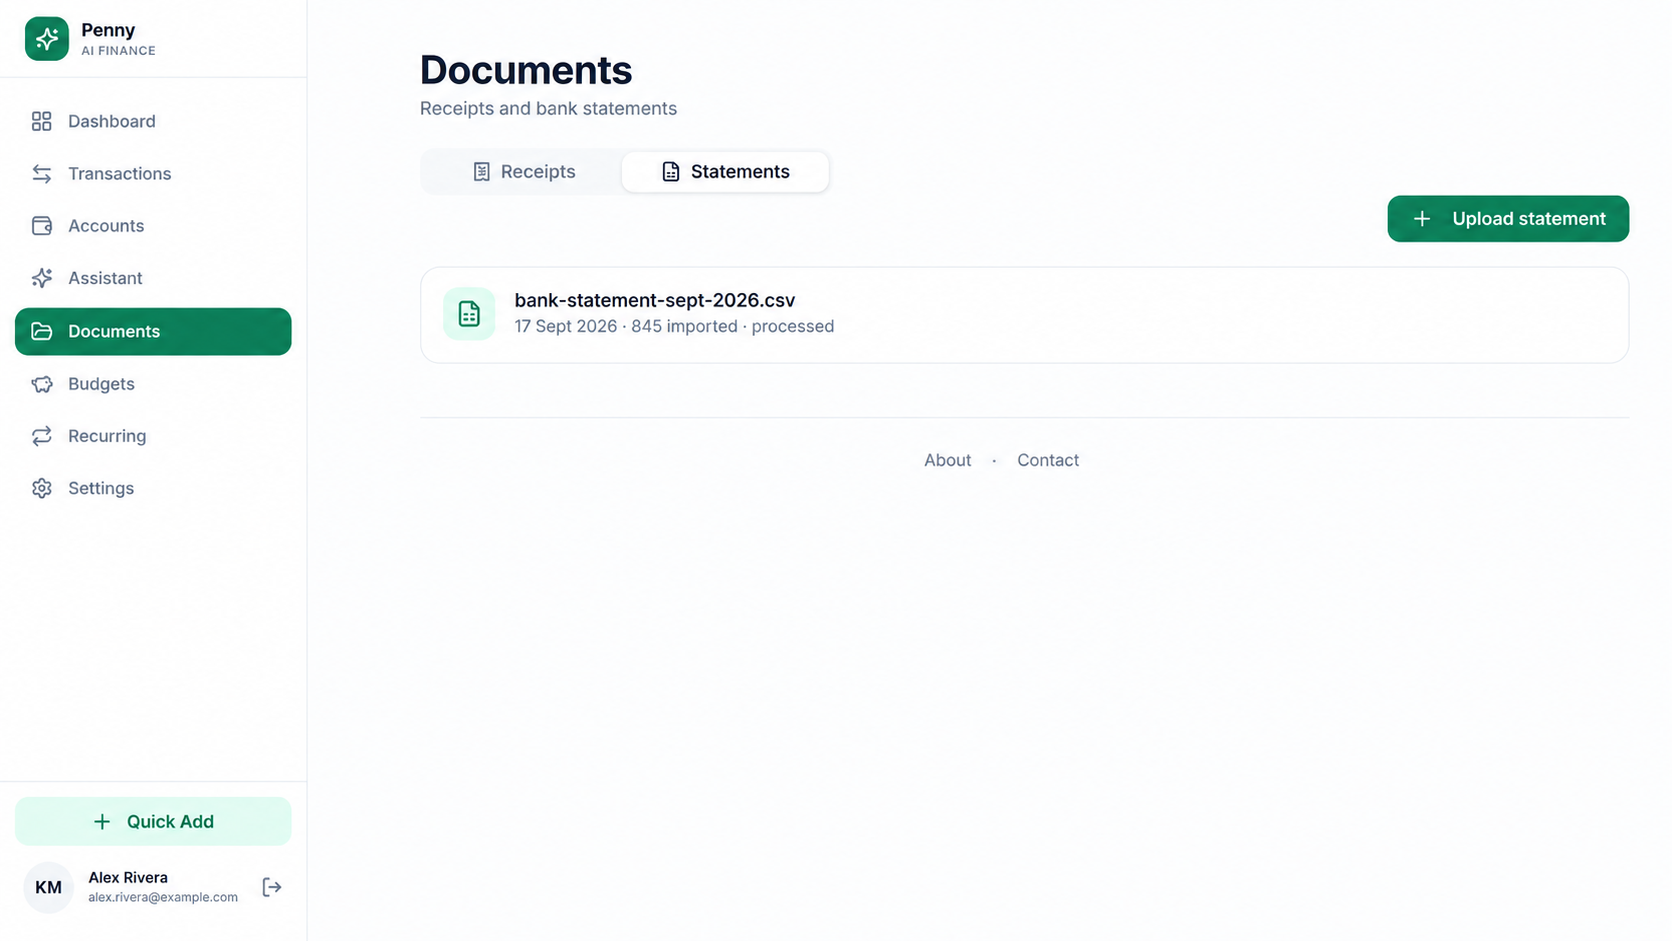Click the Budgets piggy bank icon
This screenshot has width=1672, height=941.
(x=41, y=384)
